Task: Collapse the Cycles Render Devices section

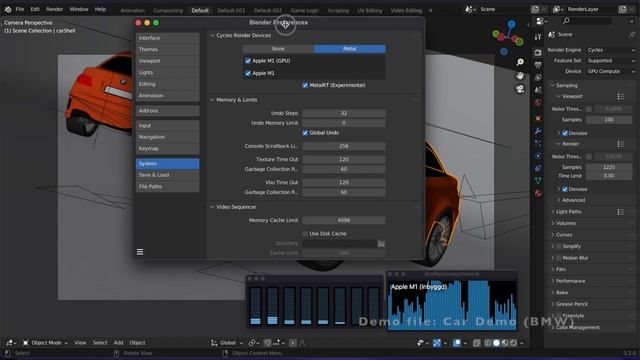Action: click(212, 36)
